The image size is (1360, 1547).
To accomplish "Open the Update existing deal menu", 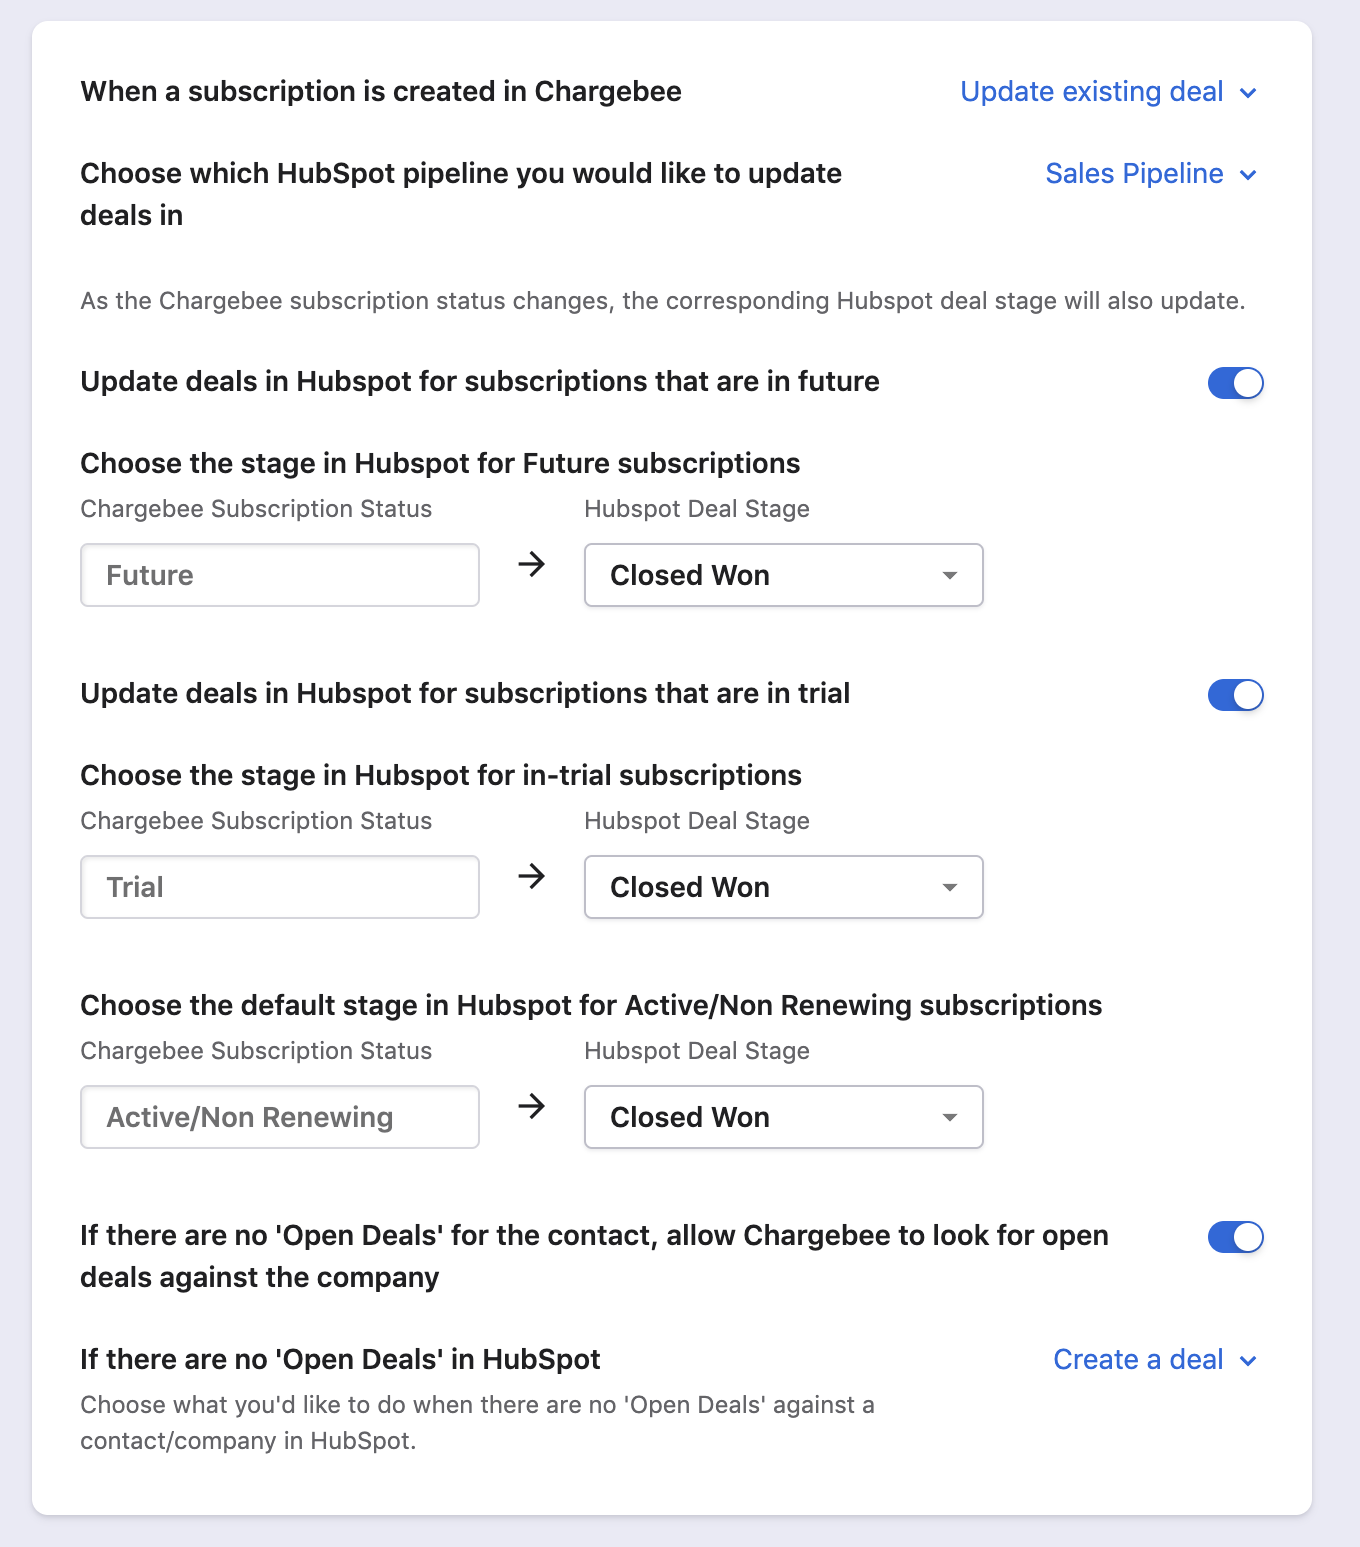I will (x=1091, y=92).
